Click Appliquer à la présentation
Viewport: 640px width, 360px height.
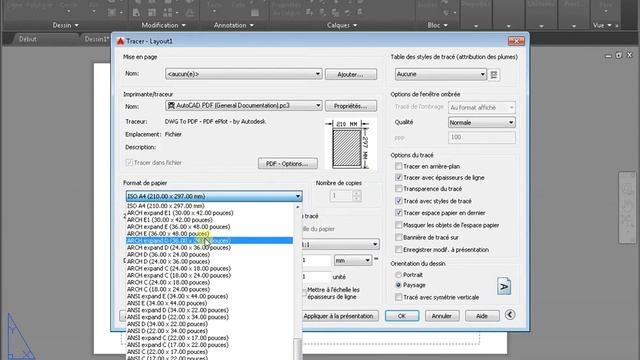[x=340, y=316]
